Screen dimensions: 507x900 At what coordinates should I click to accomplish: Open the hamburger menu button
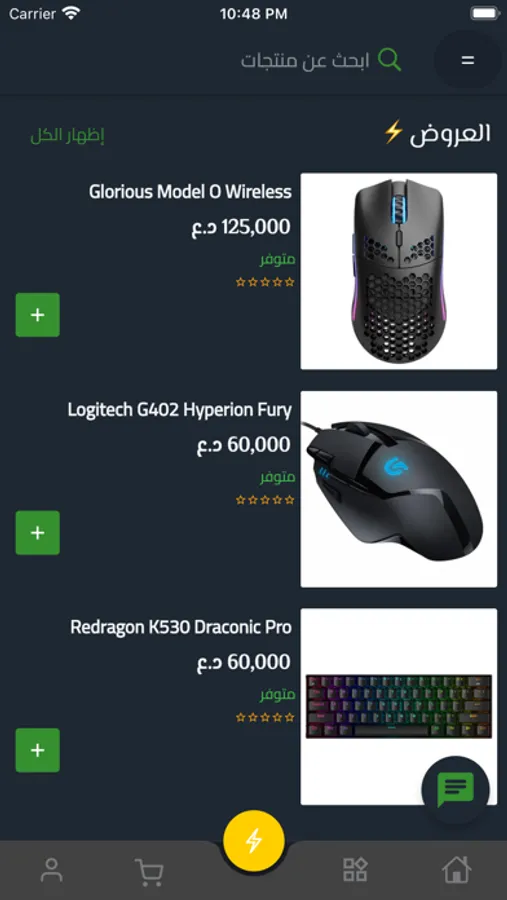(467, 60)
